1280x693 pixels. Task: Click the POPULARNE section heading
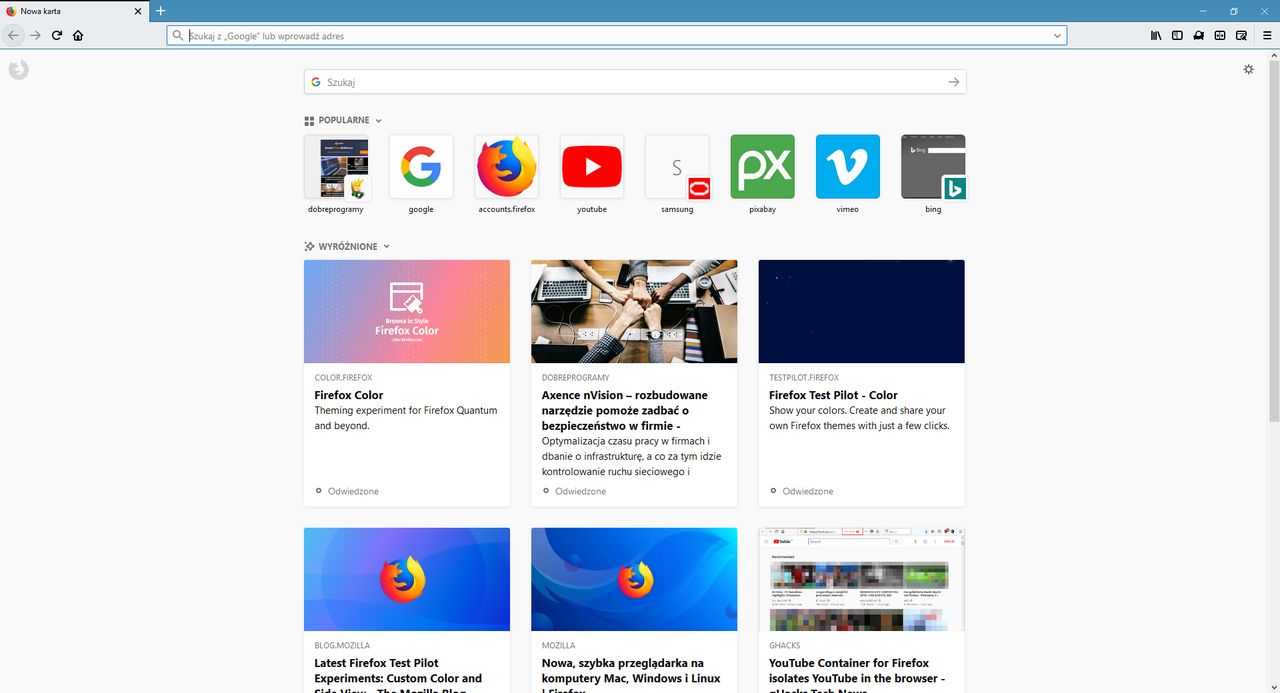(344, 121)
